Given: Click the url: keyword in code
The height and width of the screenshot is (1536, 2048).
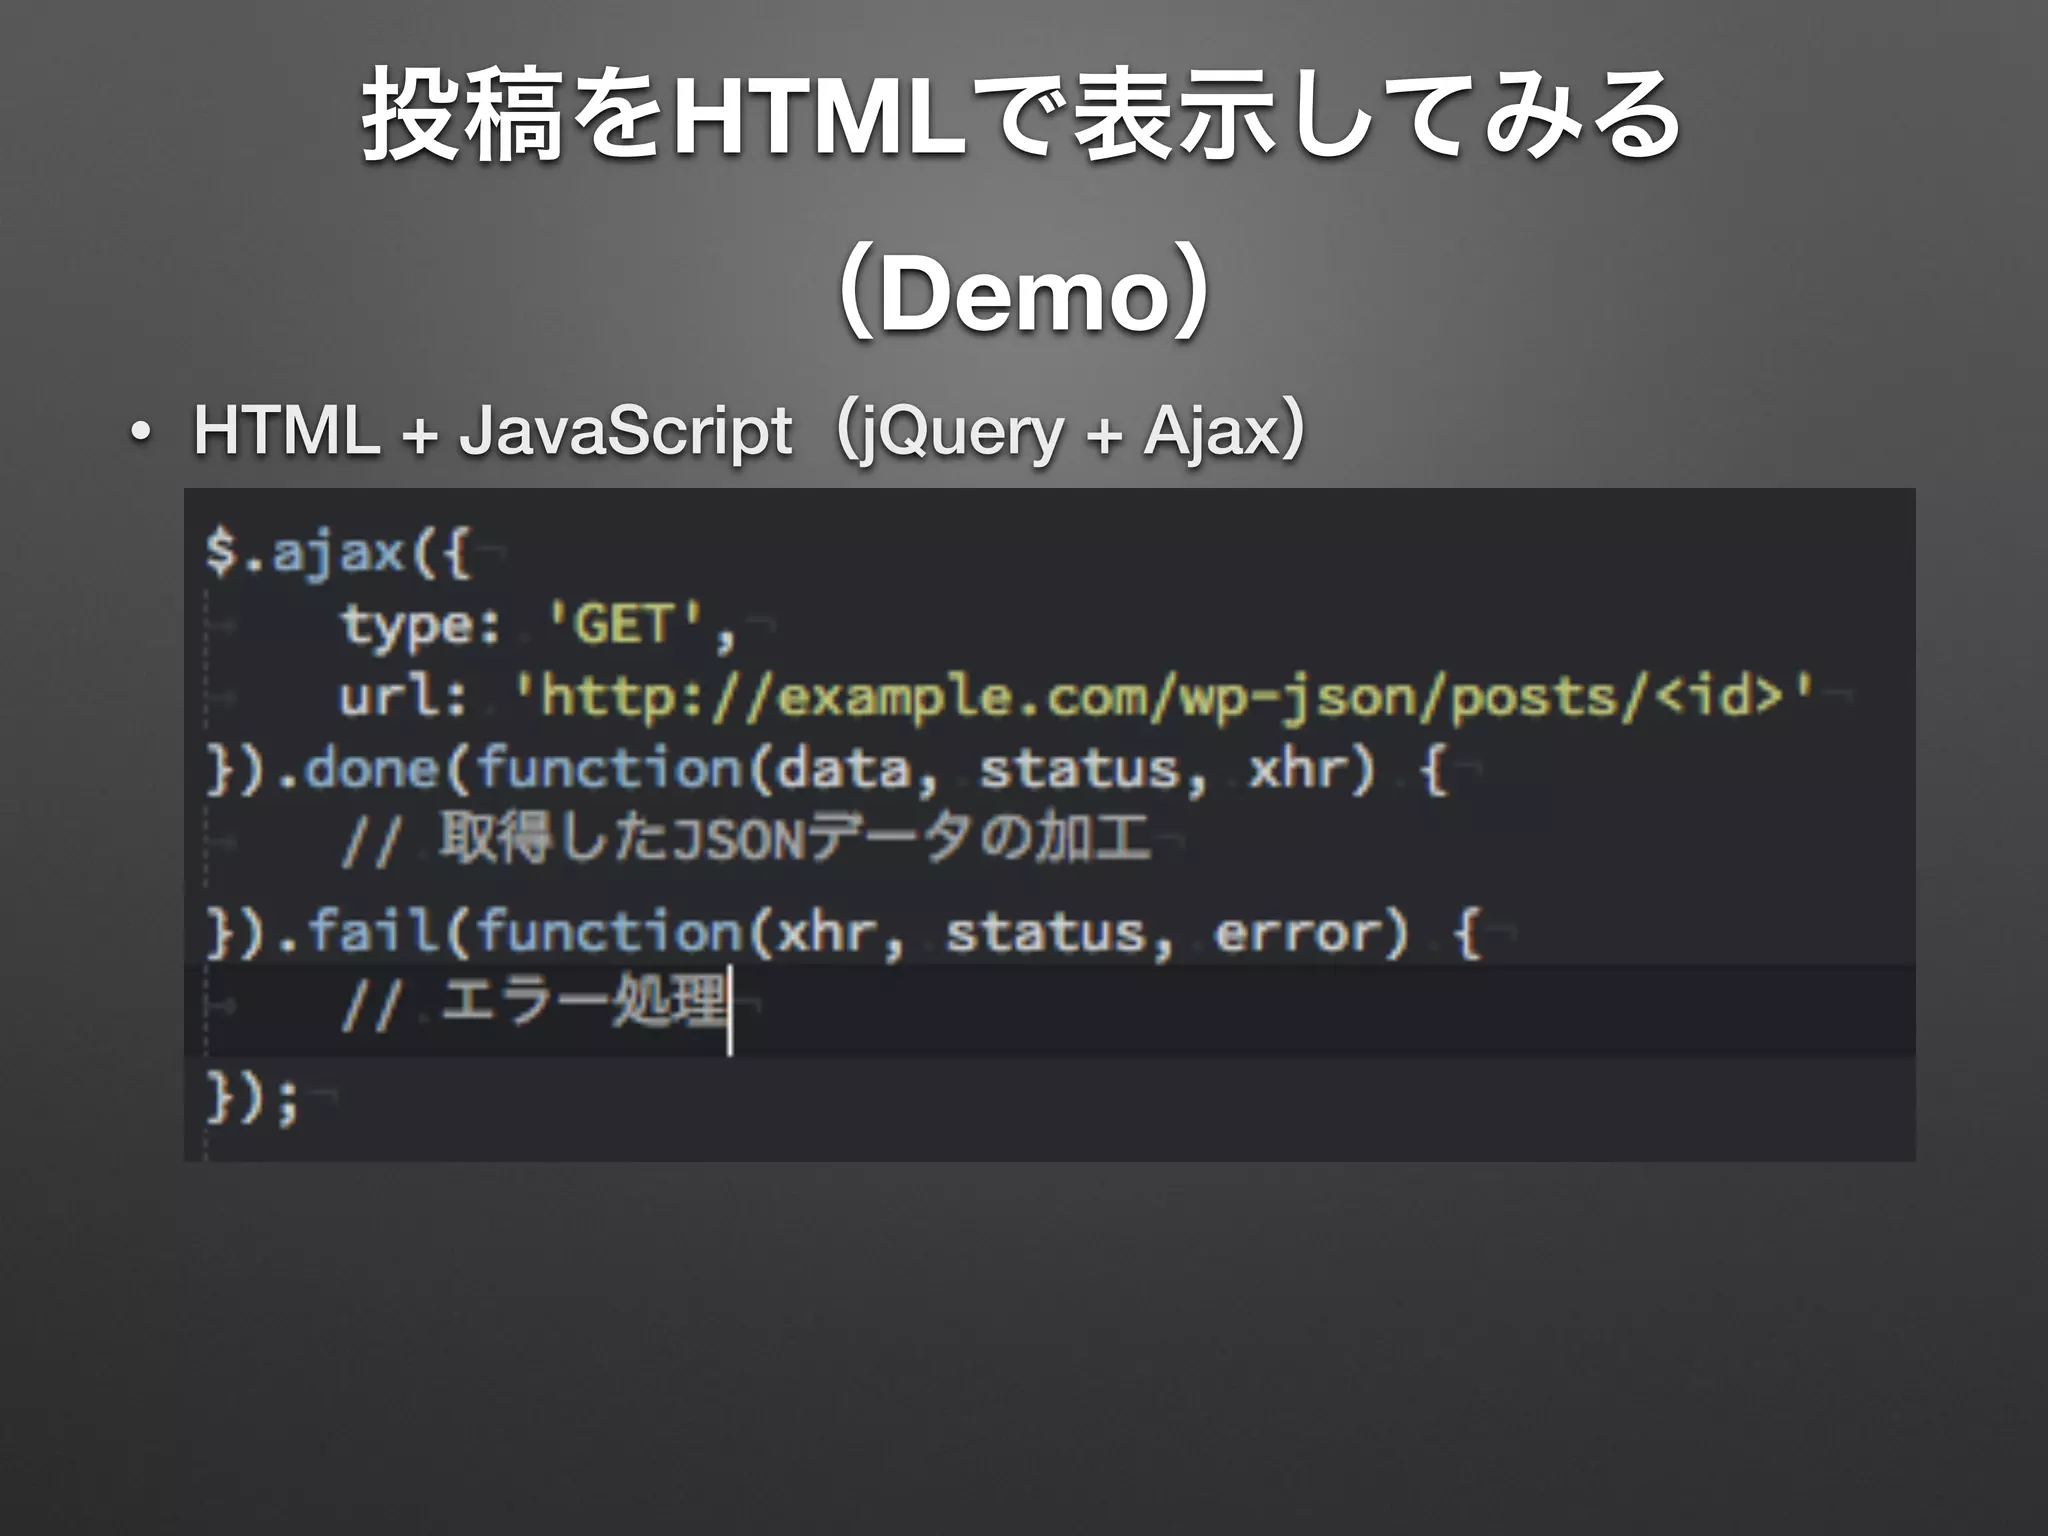Looking at the screenshot, I should click(403, 697).
